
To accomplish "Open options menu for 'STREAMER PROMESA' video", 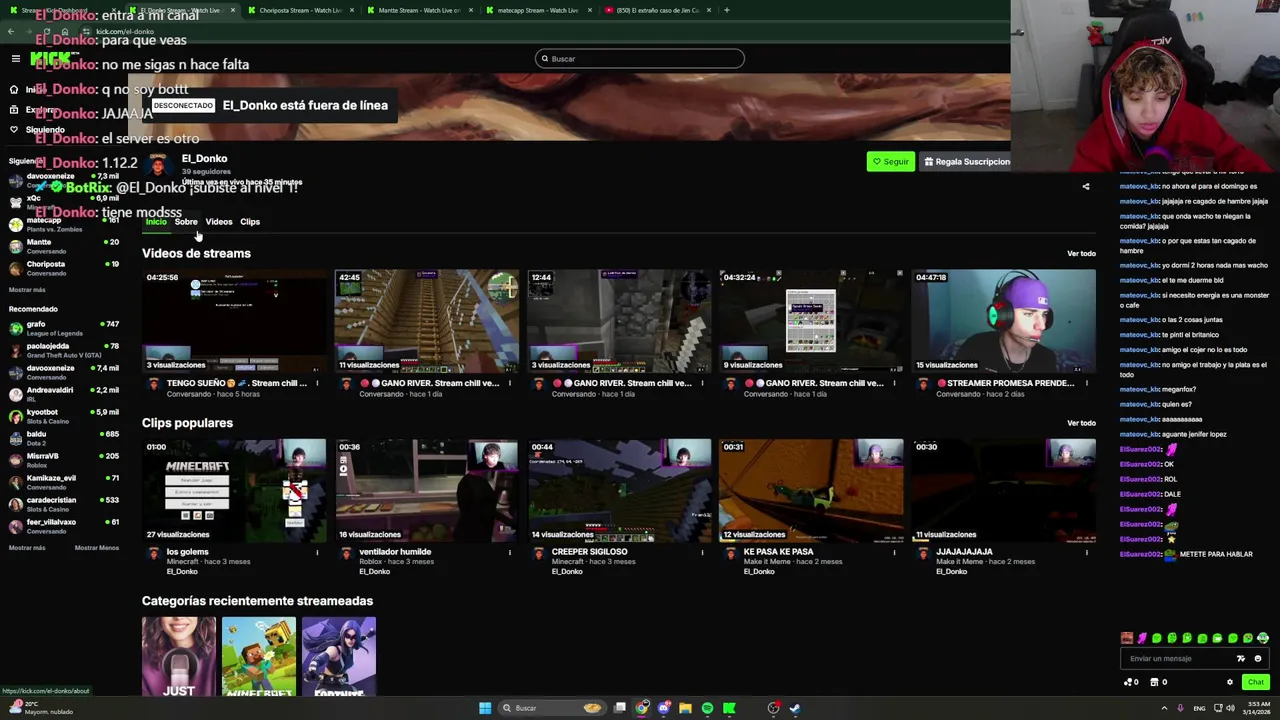I will [1086, 383].
